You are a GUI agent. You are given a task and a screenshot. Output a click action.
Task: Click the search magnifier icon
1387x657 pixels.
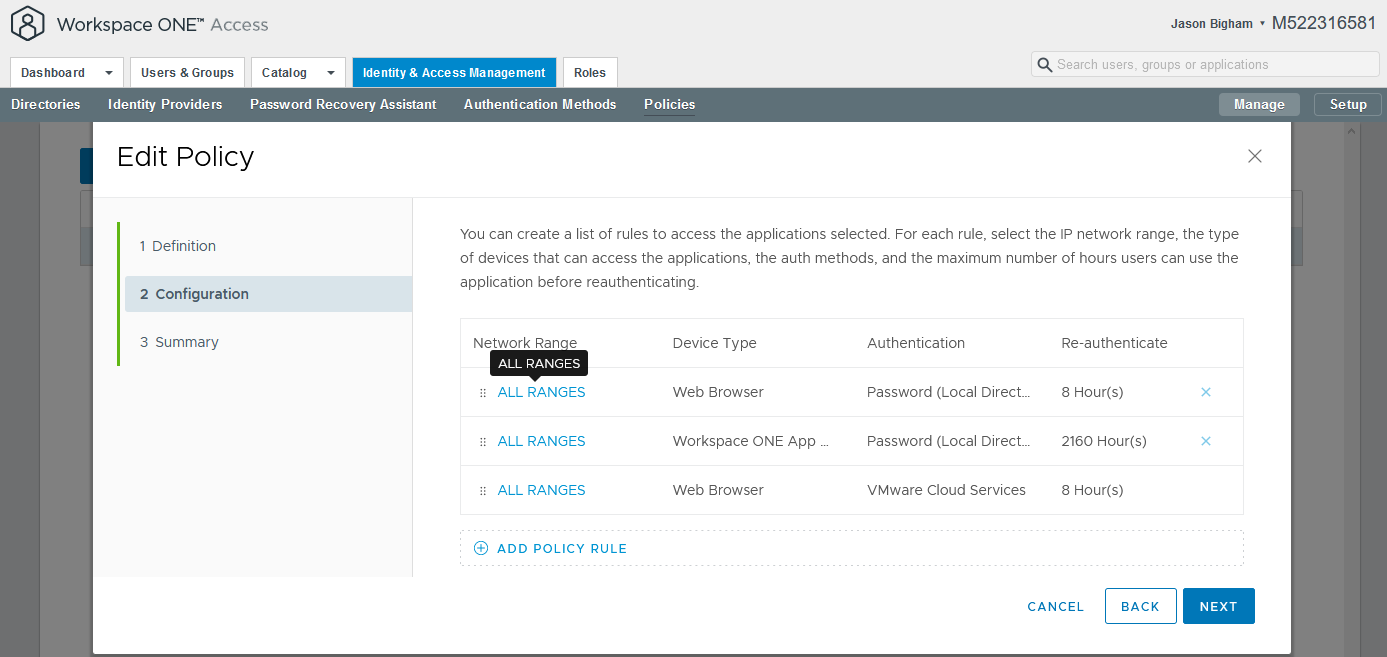(x=1045, y=64)
